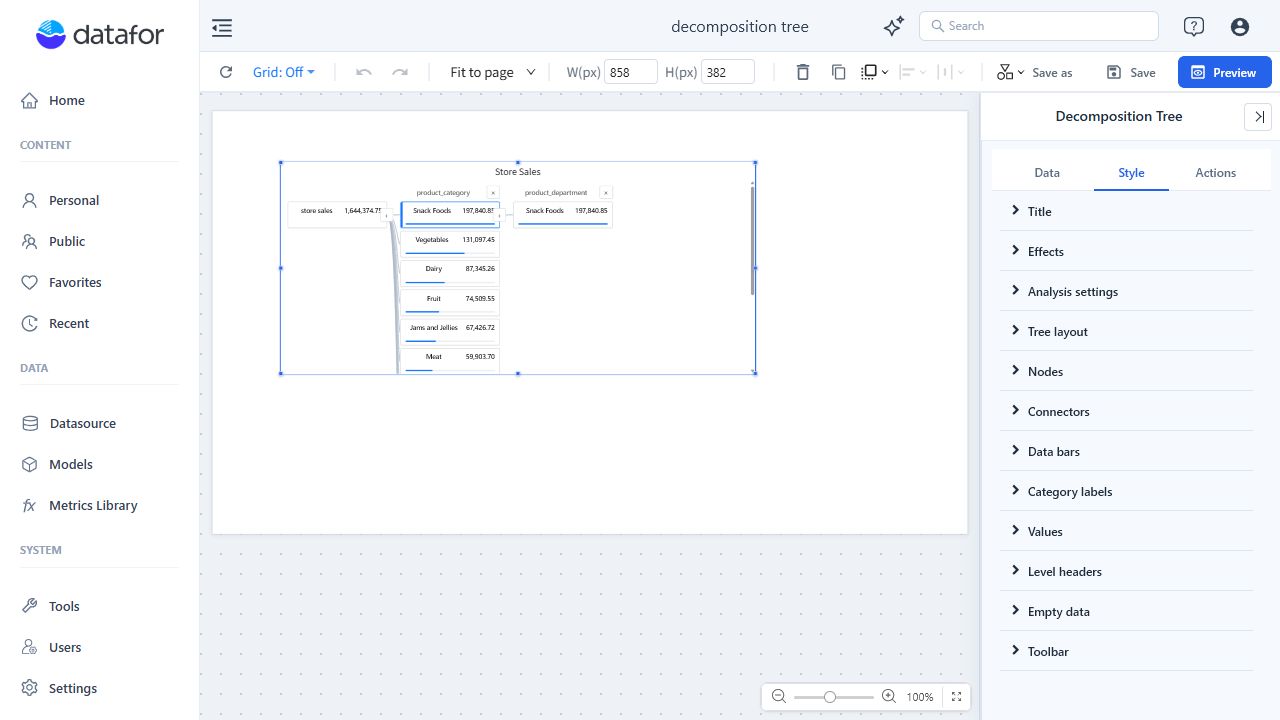Expand the Analysis settings section
This screenshot has height=720, width=1280.
tap(1126, 291)
